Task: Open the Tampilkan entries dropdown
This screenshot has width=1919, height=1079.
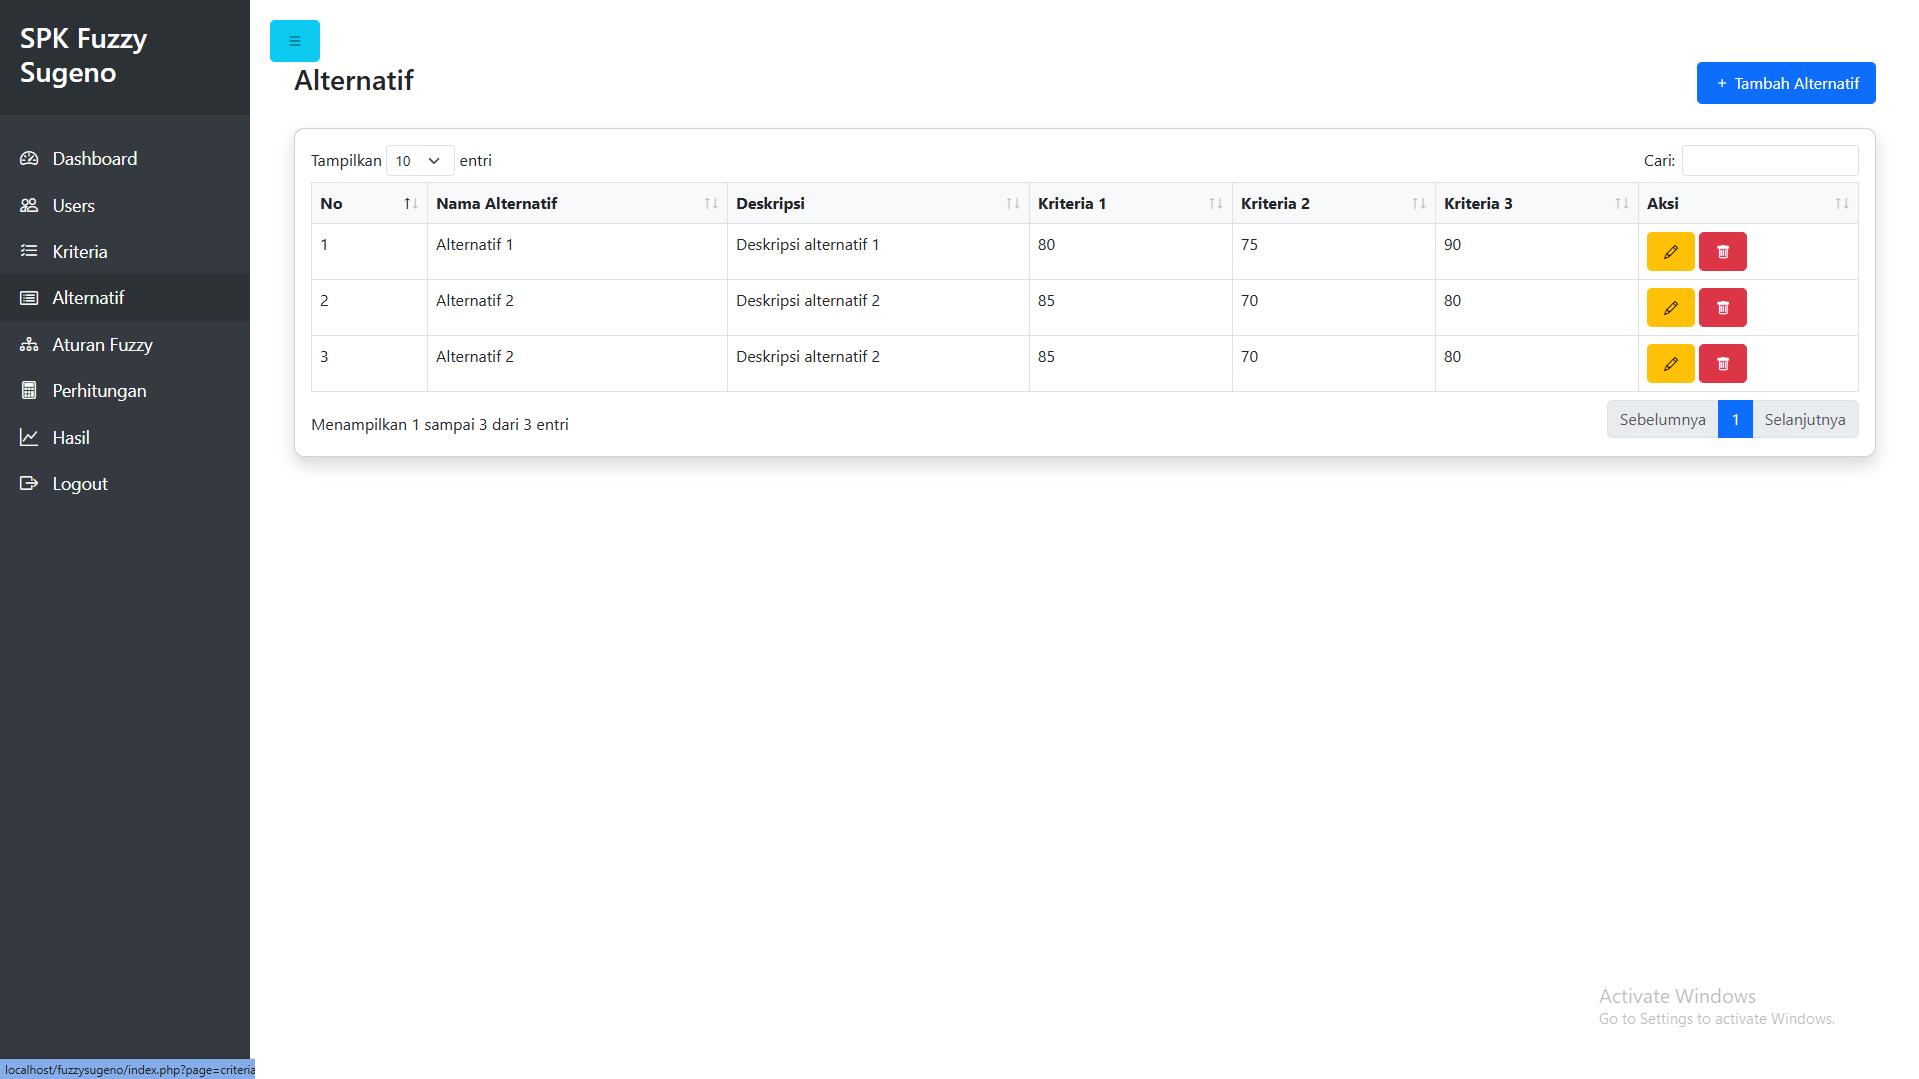Action: 420,161
